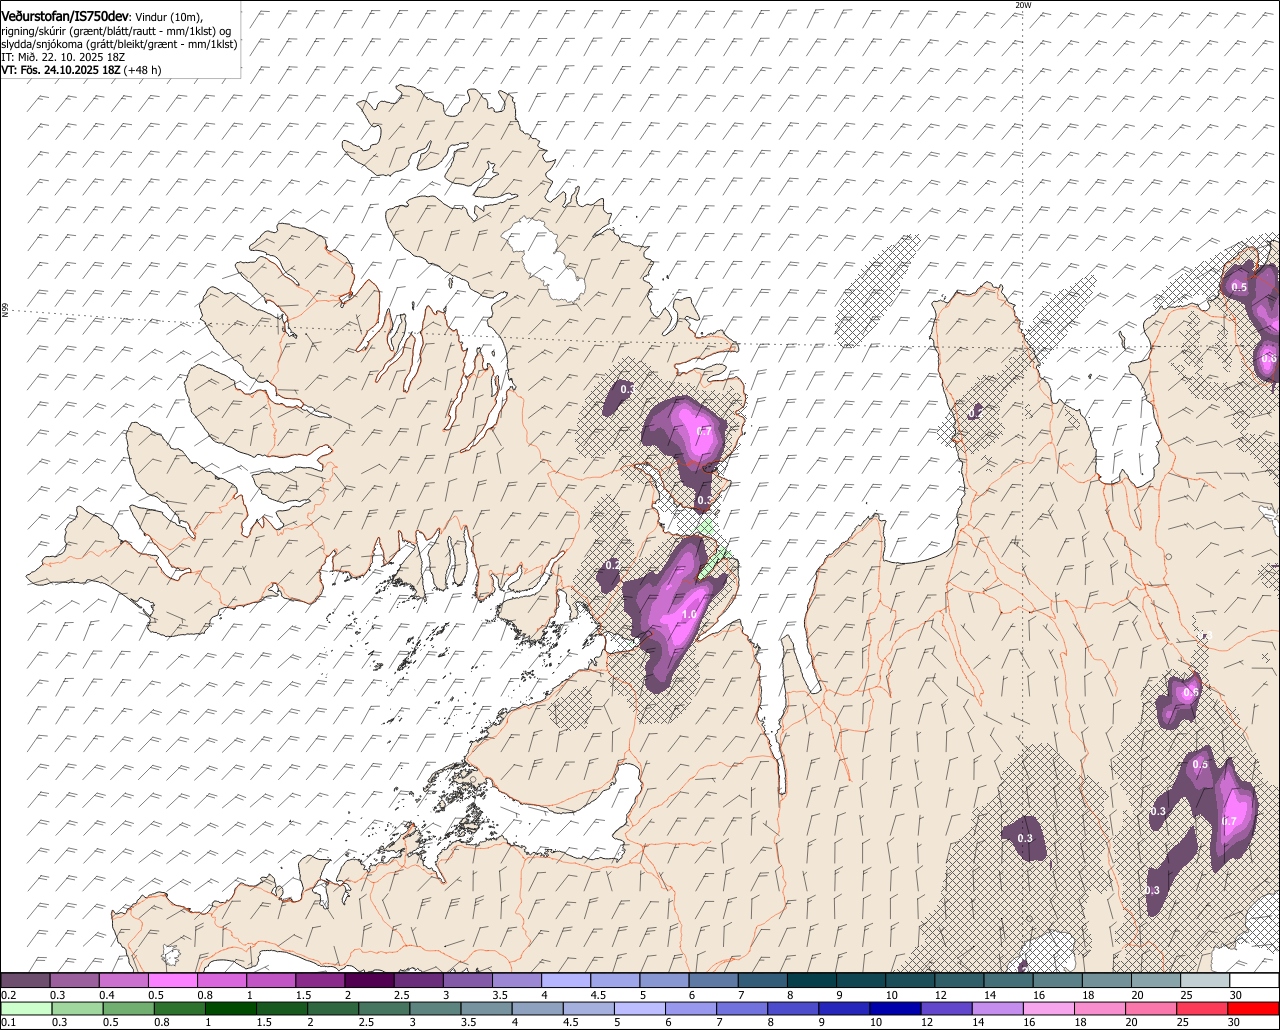Click the Veðurstofan/IS750dev title text
This screenshot has height=1030, width=1280.
(x=65, y=15)
